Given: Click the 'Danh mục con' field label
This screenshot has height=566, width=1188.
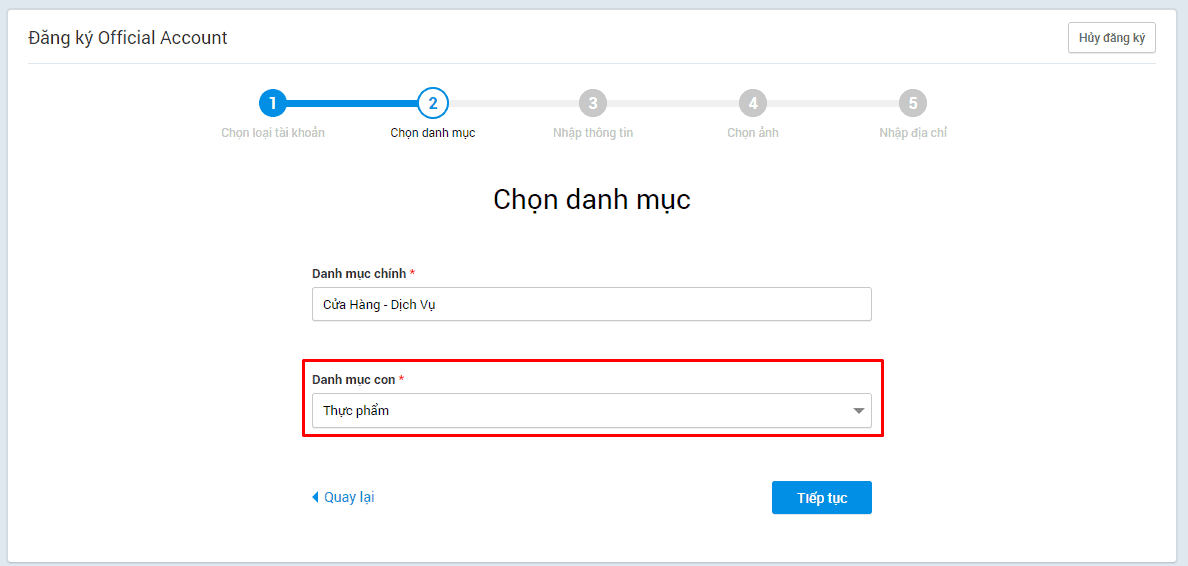Looking at the screenshot, I should 354,380.
